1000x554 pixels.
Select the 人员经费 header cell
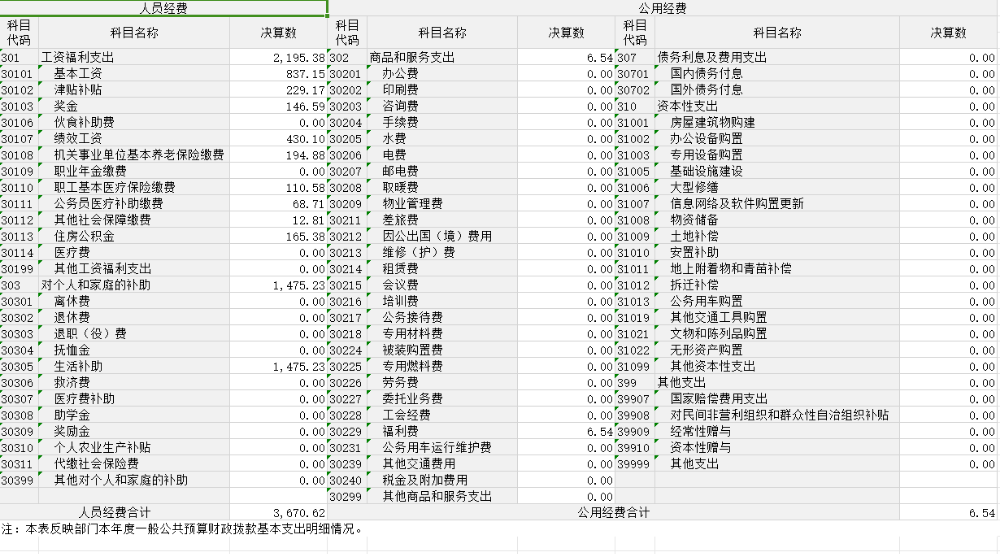(x=163, y=8)
